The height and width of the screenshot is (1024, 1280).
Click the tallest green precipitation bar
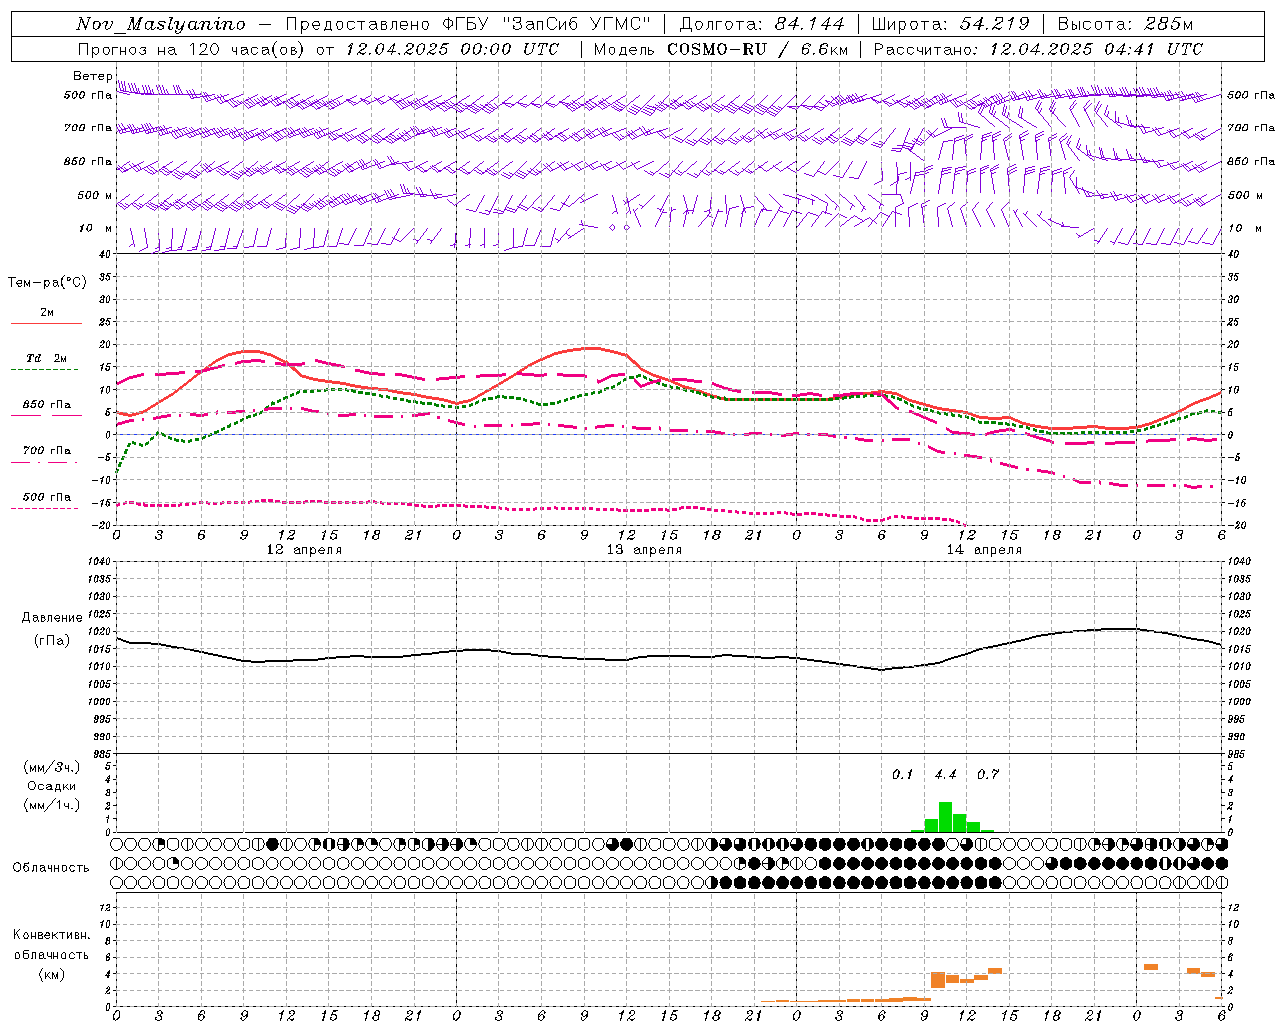tap(945, 817)
